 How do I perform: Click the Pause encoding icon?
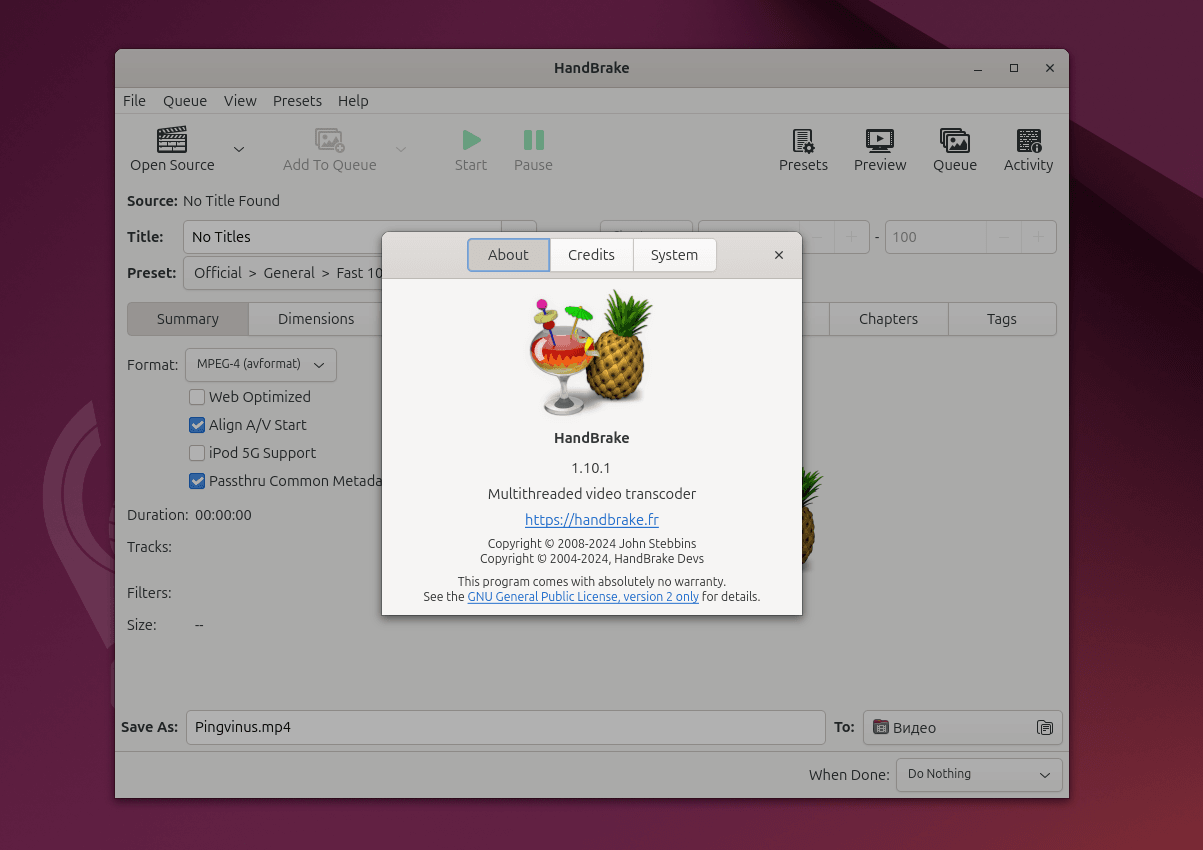(x=533, y=140)
